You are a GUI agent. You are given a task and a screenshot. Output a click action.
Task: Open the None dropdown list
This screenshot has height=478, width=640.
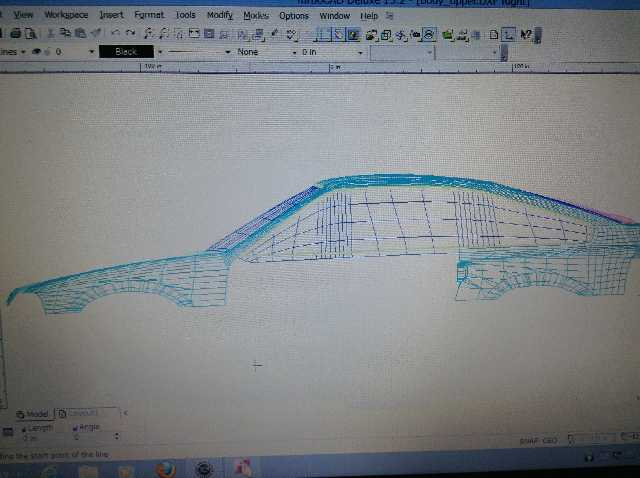click(x=293, y=51)
